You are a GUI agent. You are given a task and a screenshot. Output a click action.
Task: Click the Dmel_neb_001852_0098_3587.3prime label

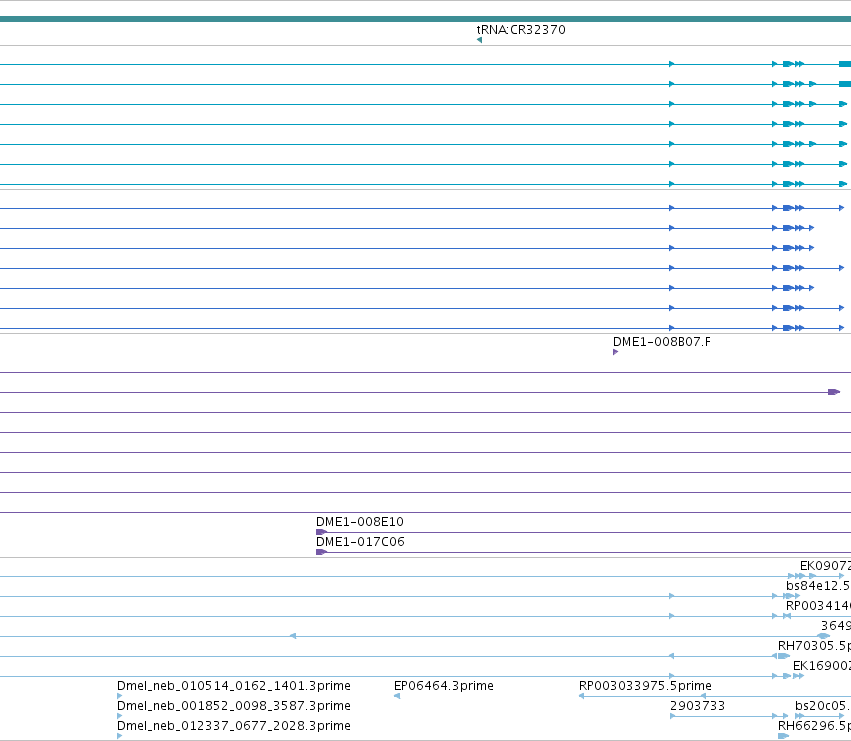pos(234,706)
